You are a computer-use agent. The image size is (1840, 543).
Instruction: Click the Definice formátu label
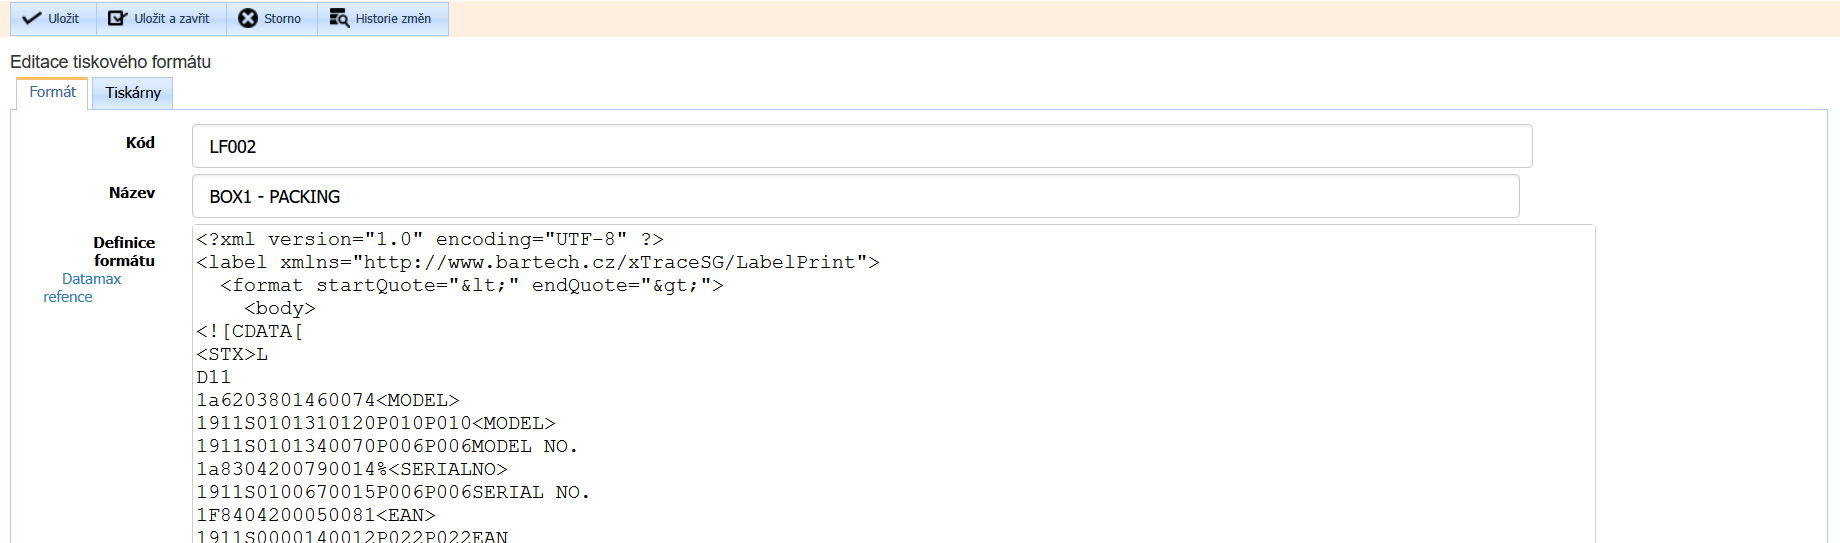pyautogui.click(x=124, y=251)
